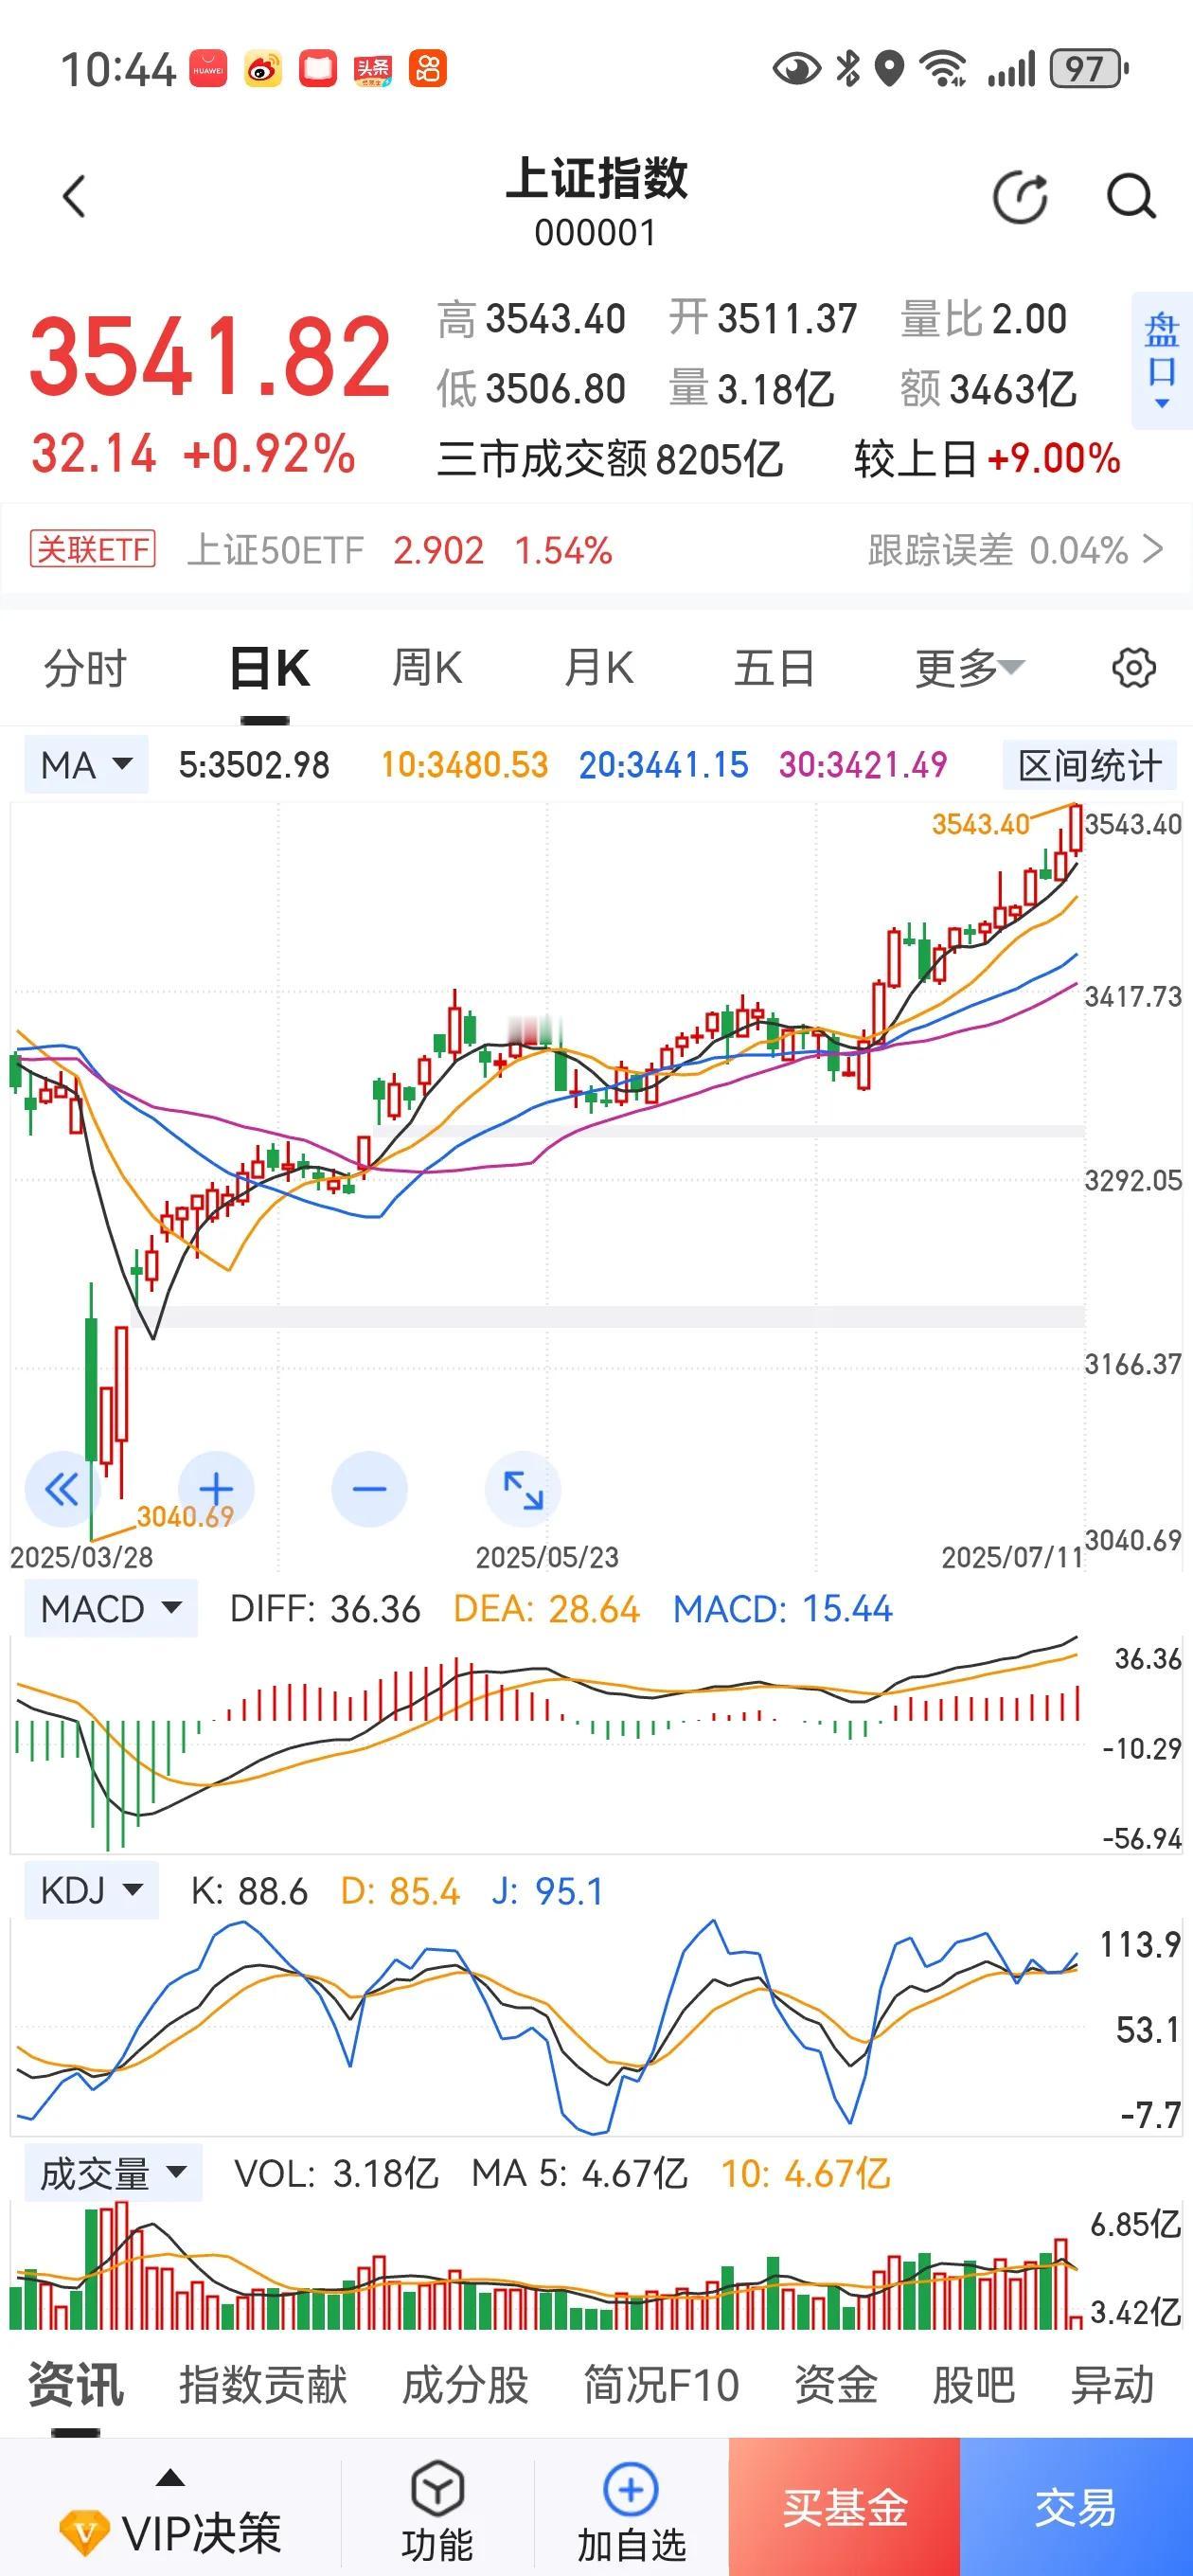Switch to 分时 chart tab
This screenshot has width=1193, height=2576.
pyautogui.click(x=85, y=667)
